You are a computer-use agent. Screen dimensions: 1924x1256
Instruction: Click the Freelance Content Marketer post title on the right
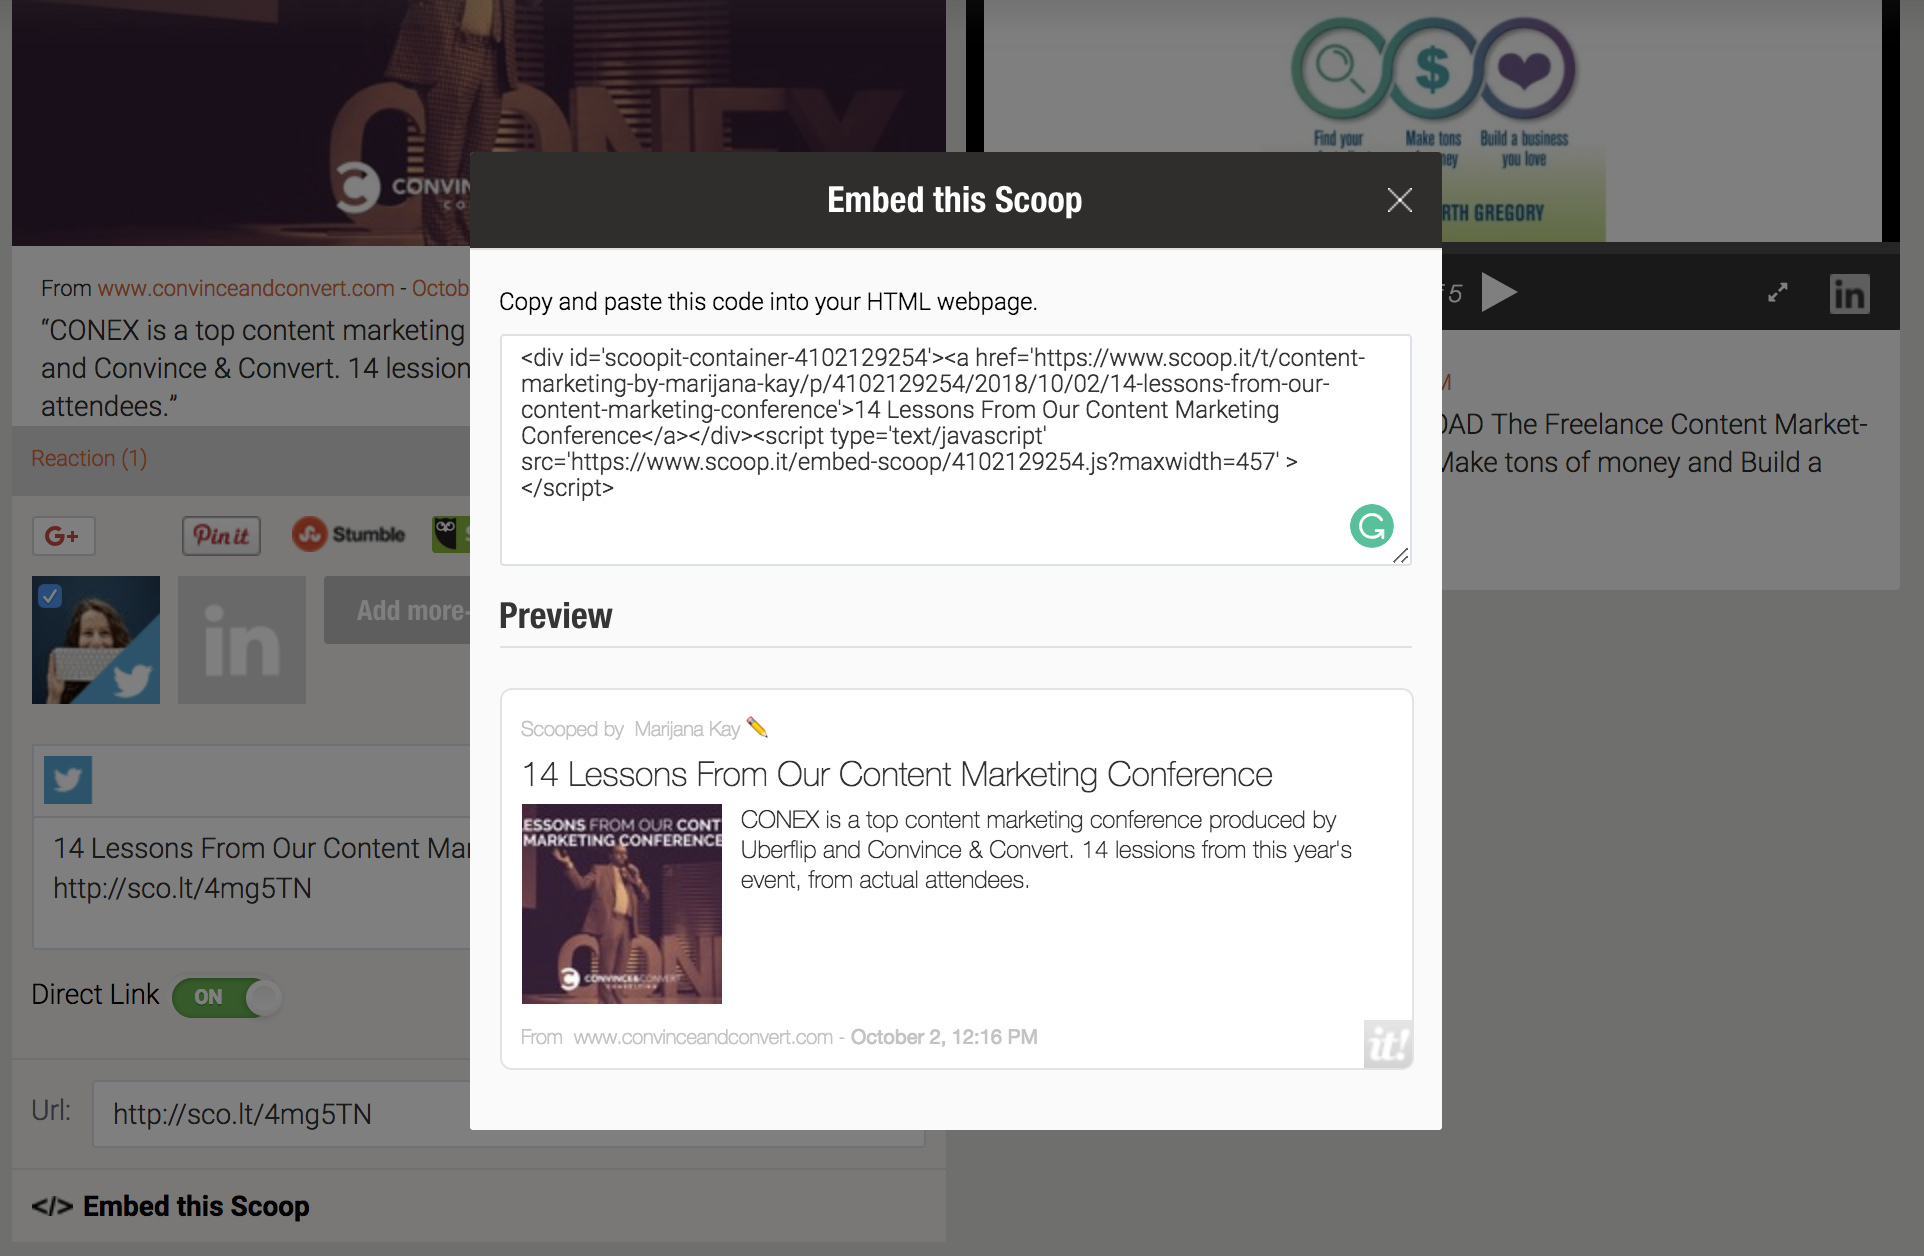coord(1654,443)
